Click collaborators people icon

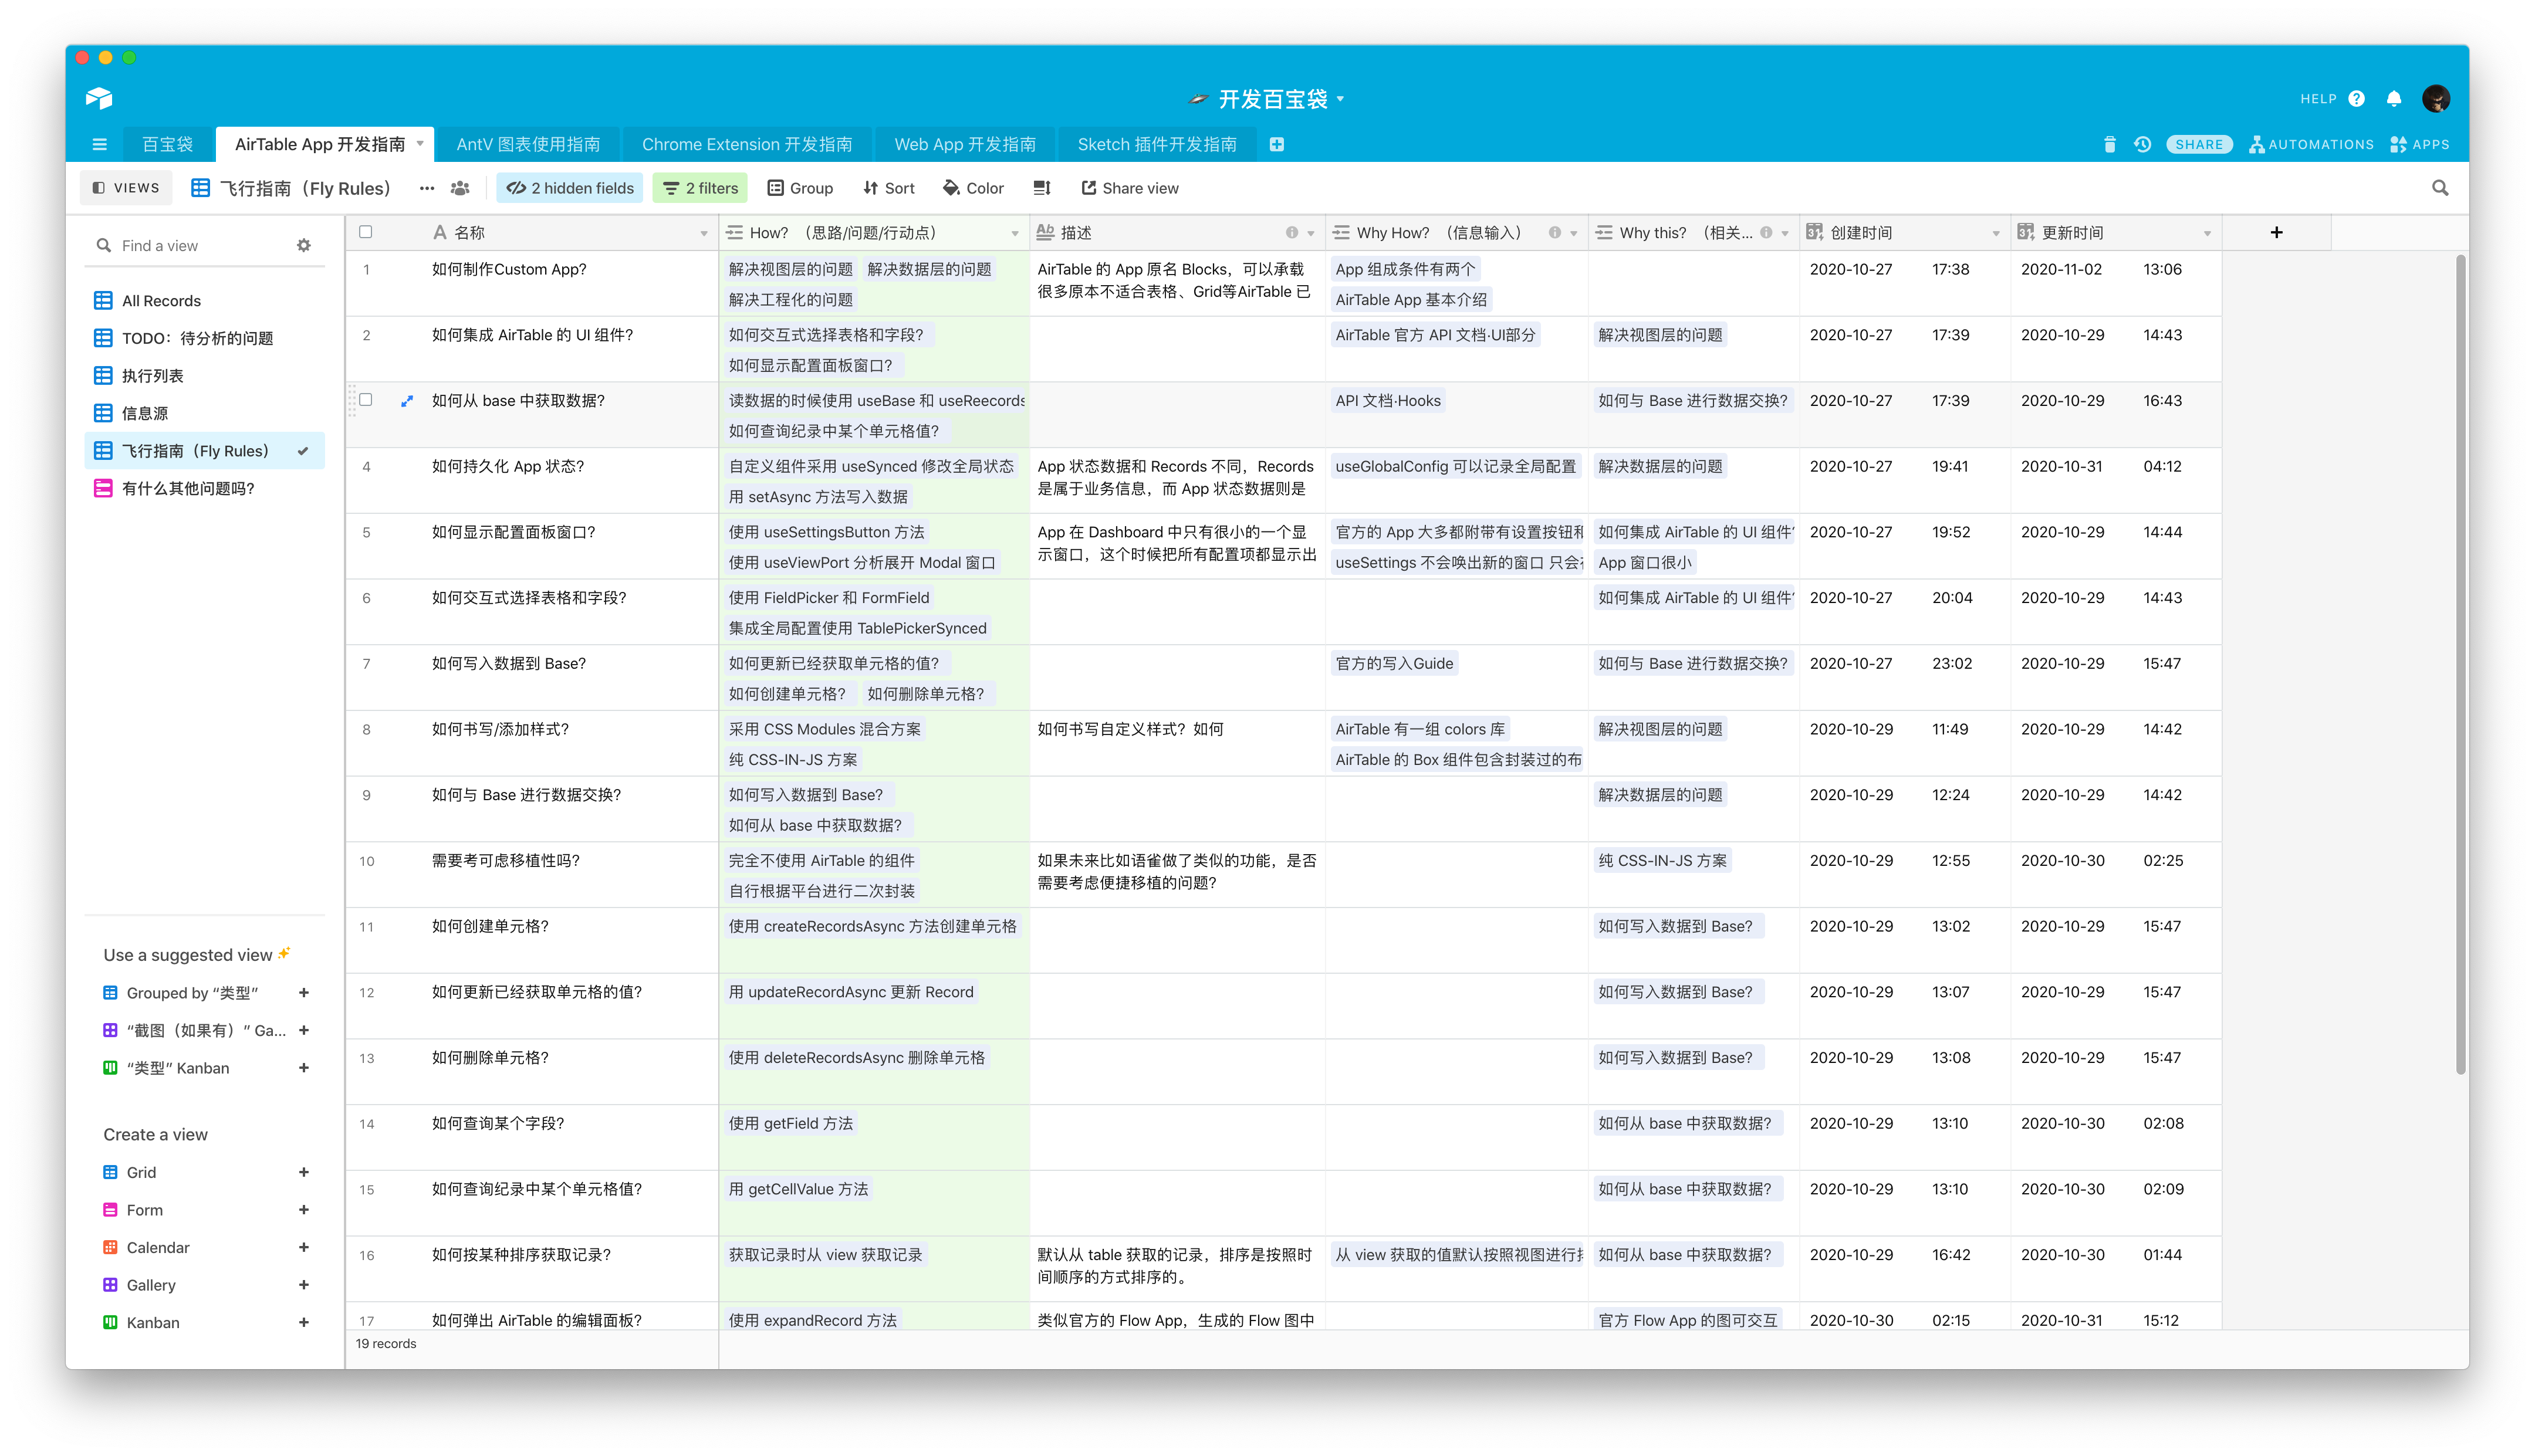click(460, 188)
